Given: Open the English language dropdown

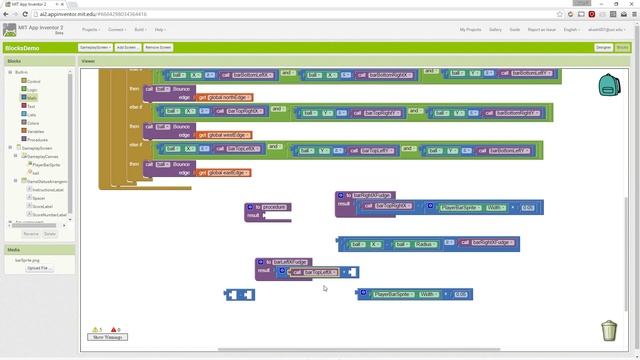Looking at the screenshot, I should (x=571, y=30).
